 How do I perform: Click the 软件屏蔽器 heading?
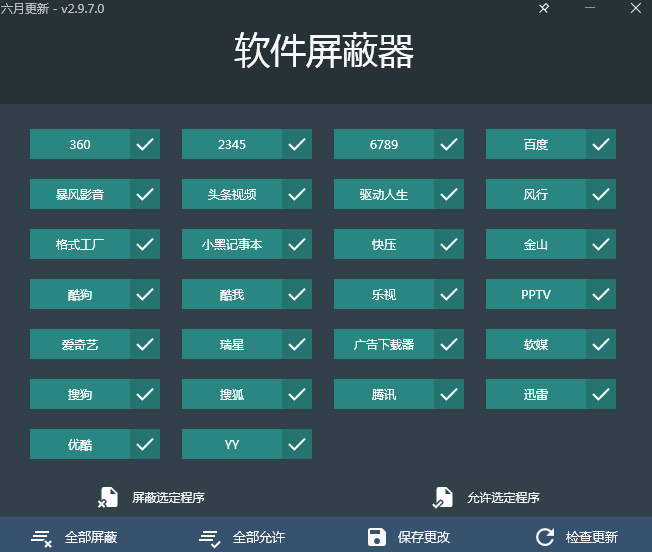(x=324, y=51)
